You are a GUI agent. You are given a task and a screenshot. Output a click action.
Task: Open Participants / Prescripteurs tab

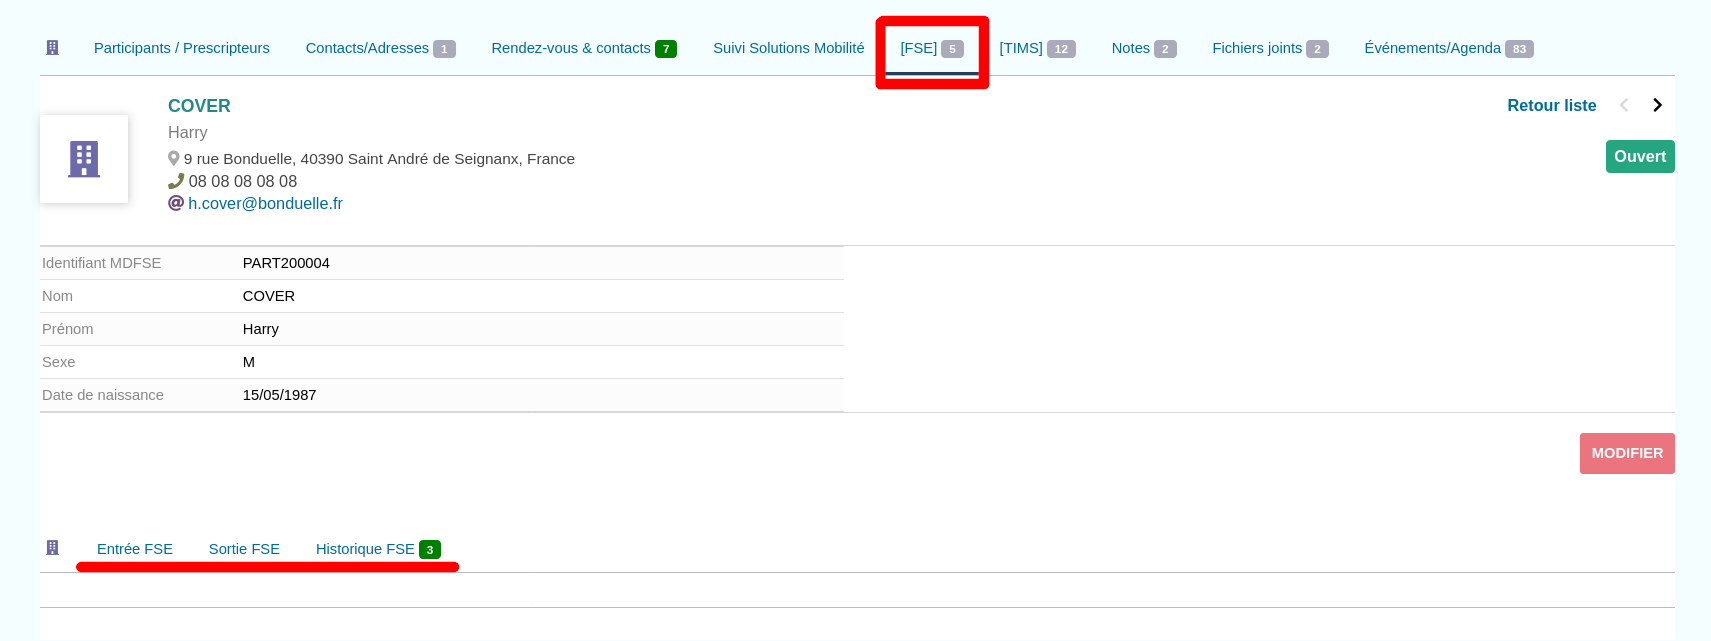[182, 48]
